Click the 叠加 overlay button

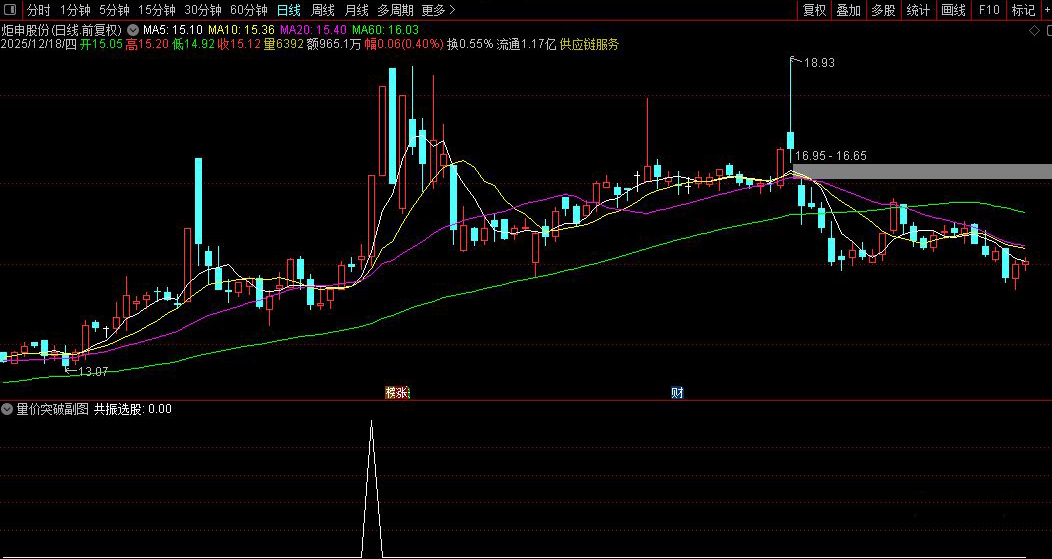tap(849, 10)
